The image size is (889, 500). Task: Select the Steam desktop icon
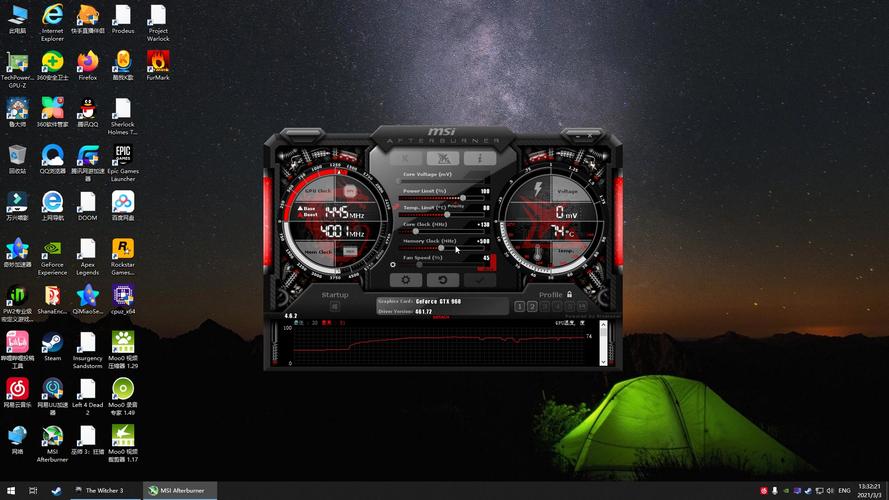pos(52,346)
